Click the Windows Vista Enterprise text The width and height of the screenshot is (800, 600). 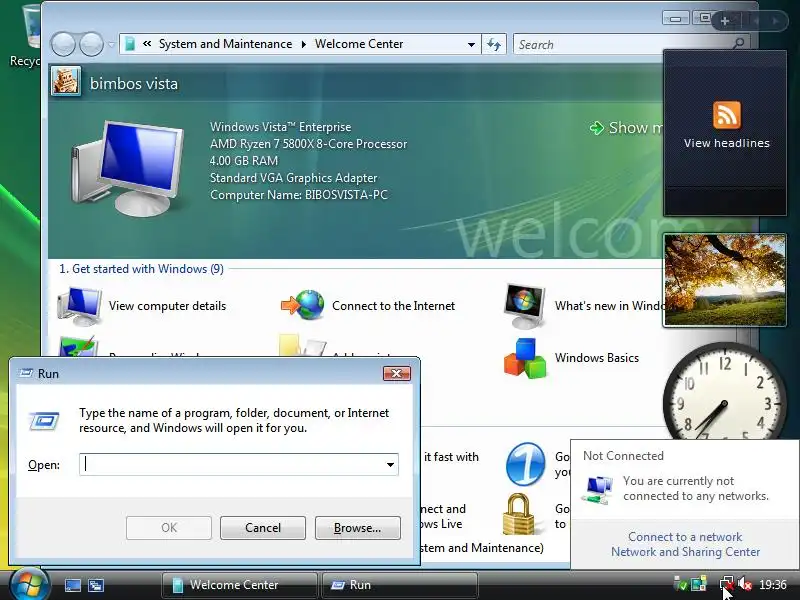[281, 127]
